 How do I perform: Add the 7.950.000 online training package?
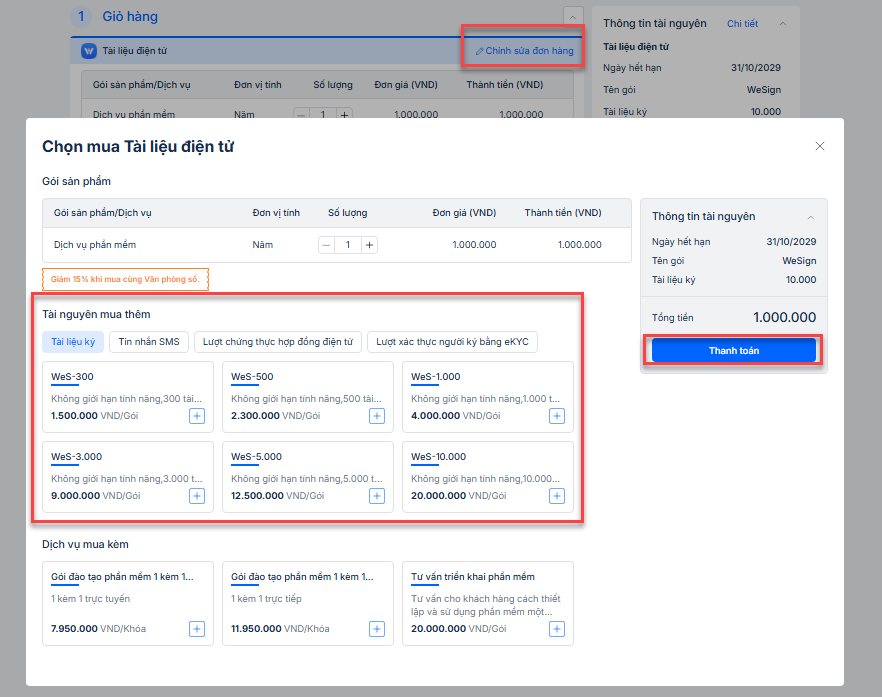pyautogui.click(x=196, y=629)
